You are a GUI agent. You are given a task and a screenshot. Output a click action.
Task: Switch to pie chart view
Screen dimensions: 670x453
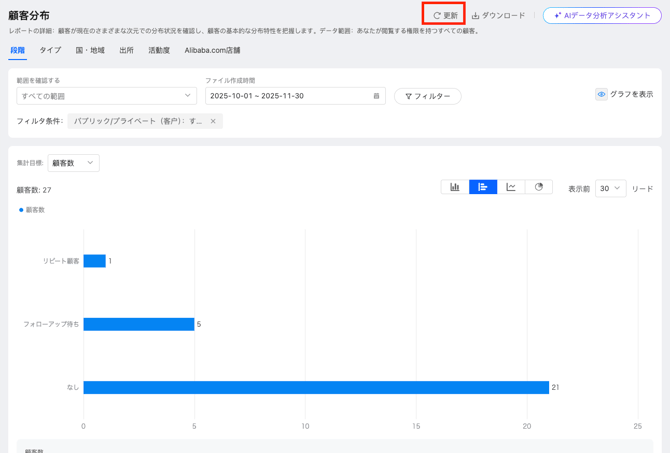(539, 187)
